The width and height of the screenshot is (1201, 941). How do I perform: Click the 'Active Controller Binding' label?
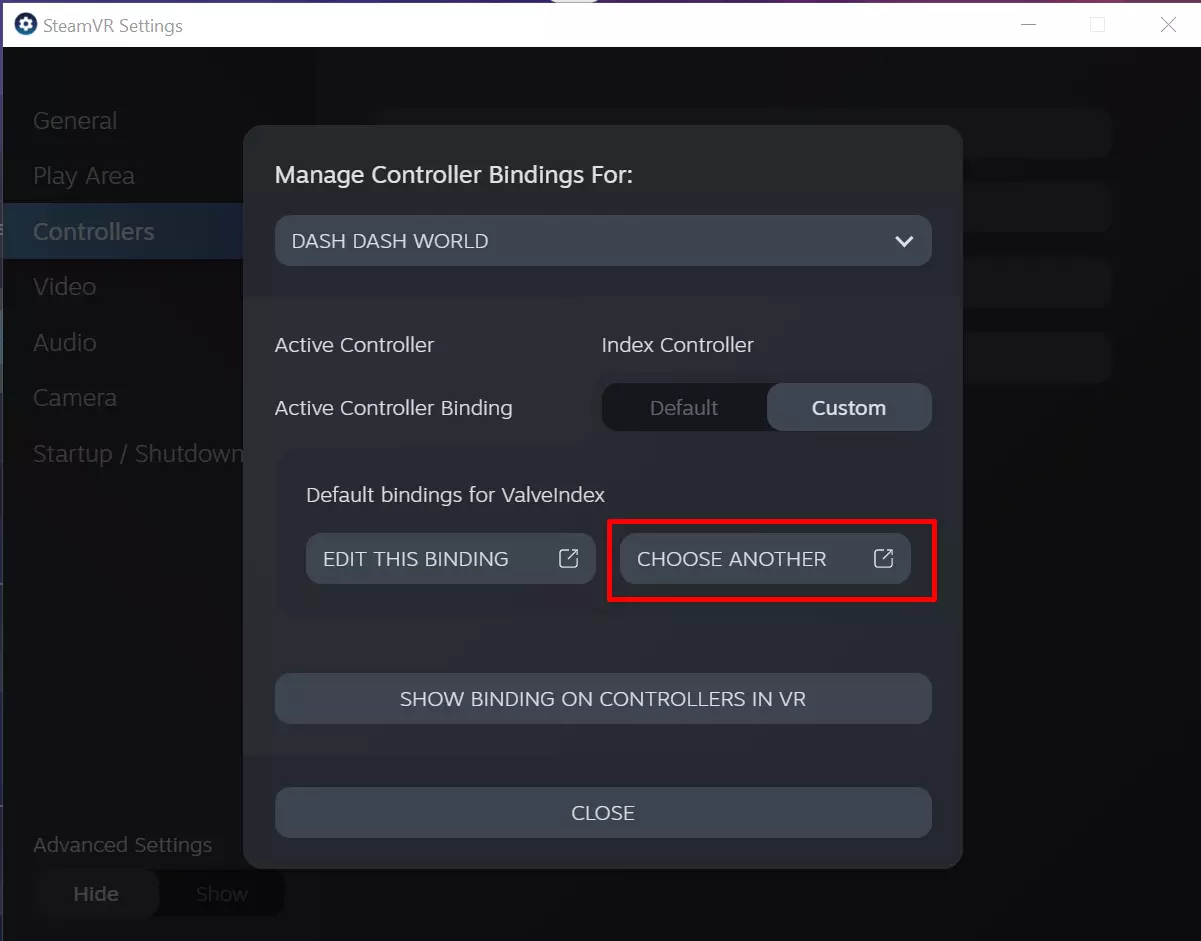click(394, 408)
